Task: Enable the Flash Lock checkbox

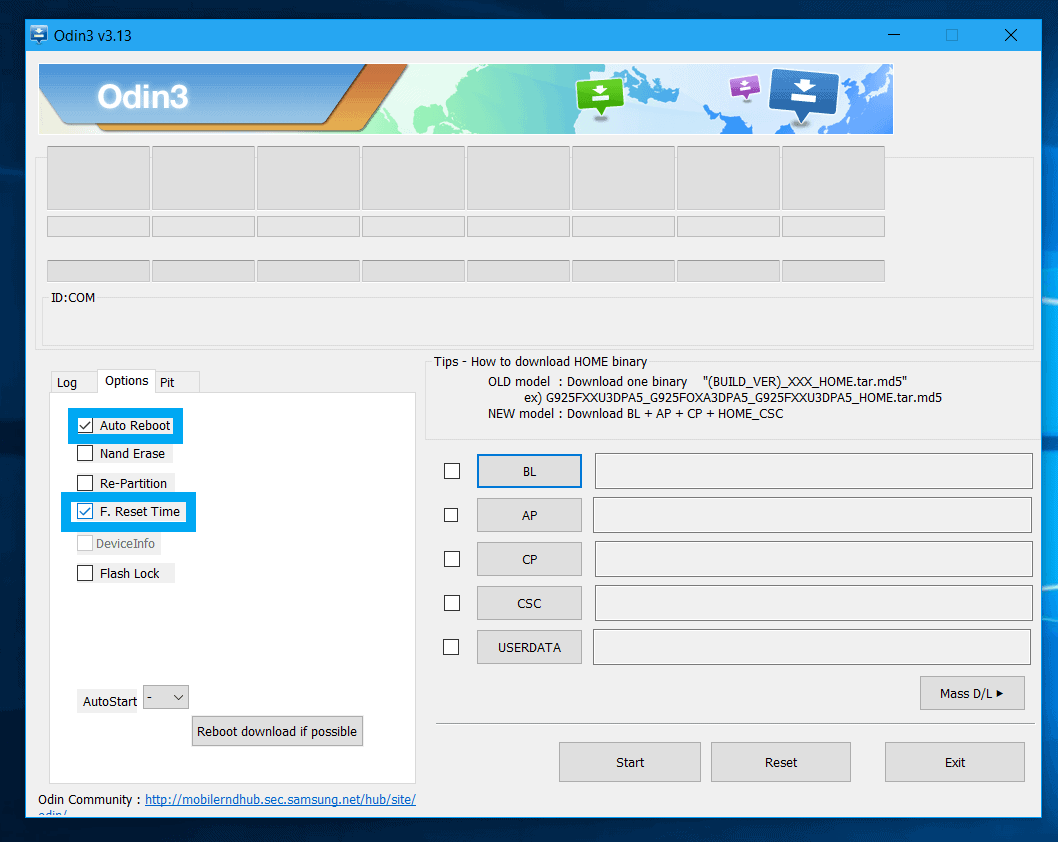Action: (x=85, y=573)
